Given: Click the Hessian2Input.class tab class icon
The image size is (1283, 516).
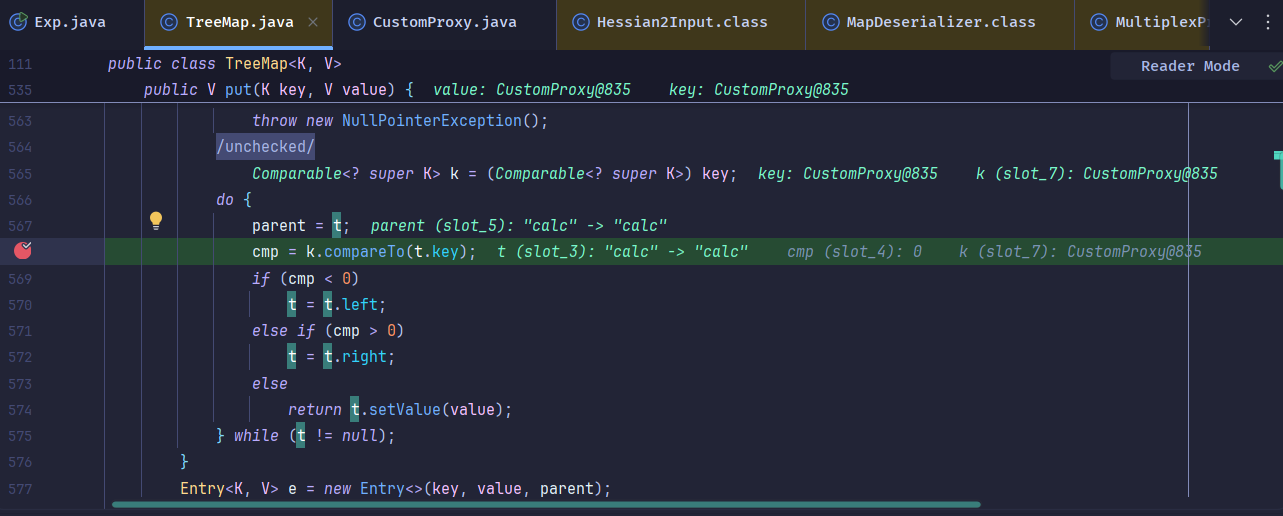Looking at the screenshot, I should [581, 22].
